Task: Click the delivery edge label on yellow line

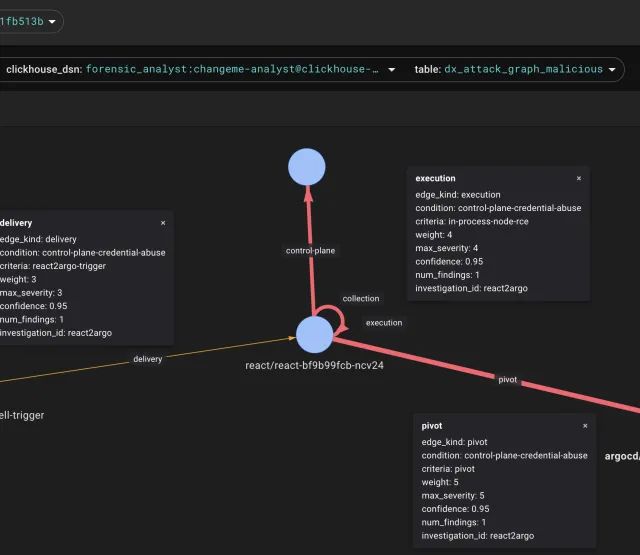Action: click(148, 359)
